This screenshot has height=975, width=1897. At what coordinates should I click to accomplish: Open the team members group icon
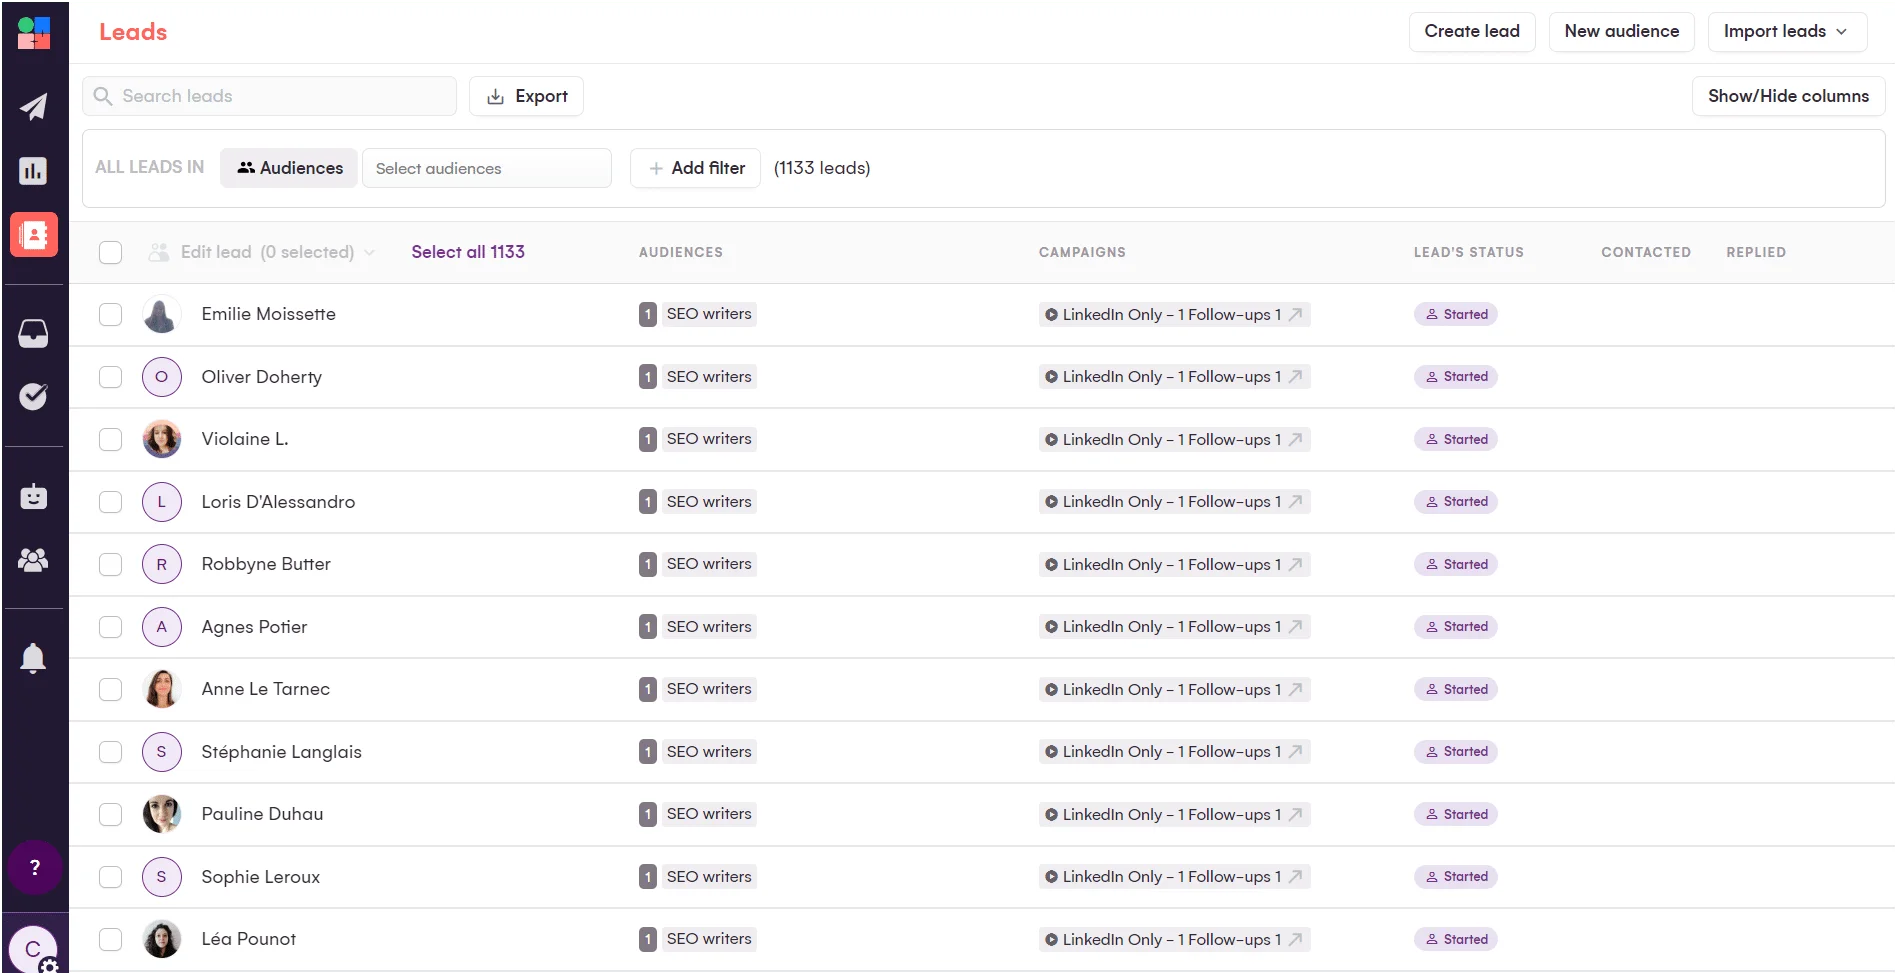point(34,560)
